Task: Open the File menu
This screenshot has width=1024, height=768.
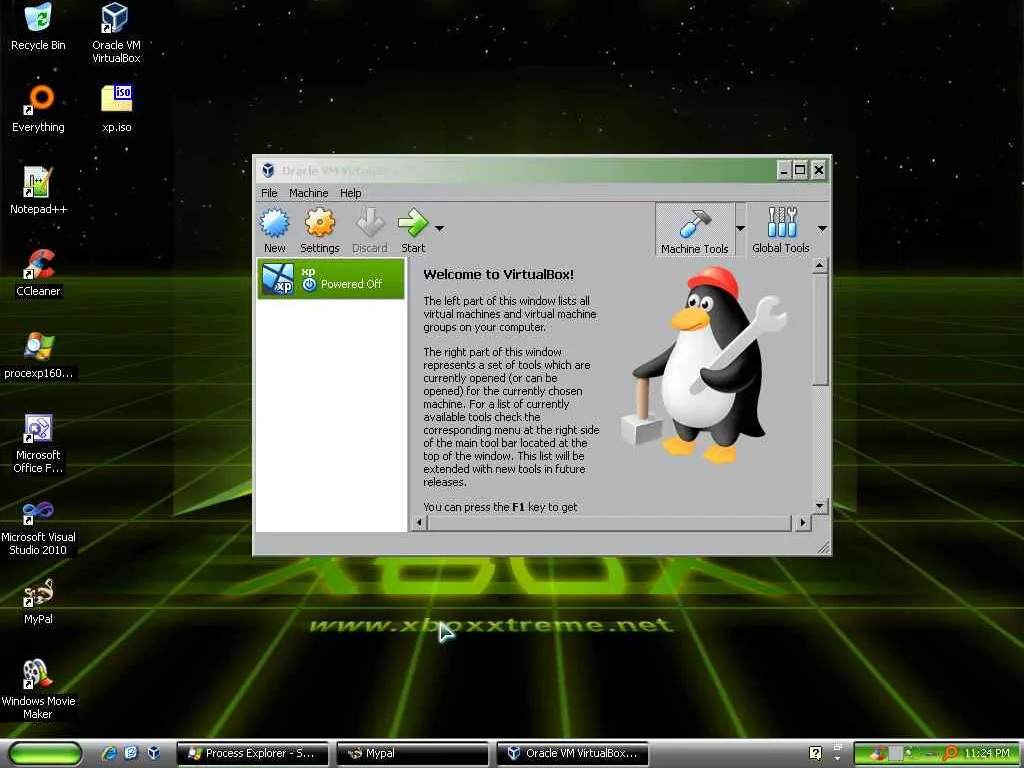Action: (269, 193)
